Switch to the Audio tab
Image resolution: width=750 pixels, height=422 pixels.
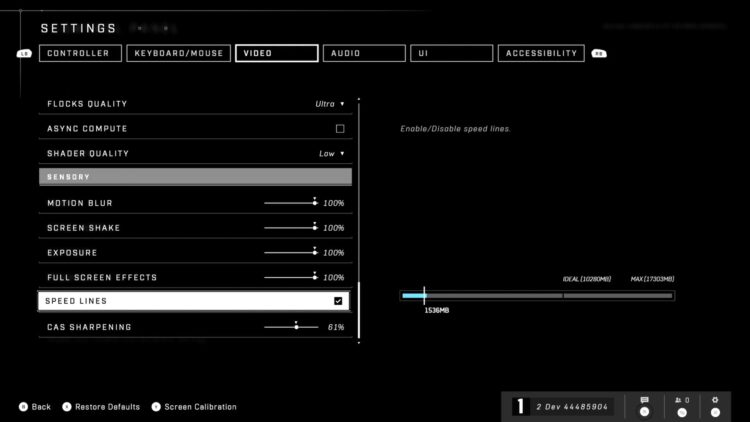click(x=364, y=53)
